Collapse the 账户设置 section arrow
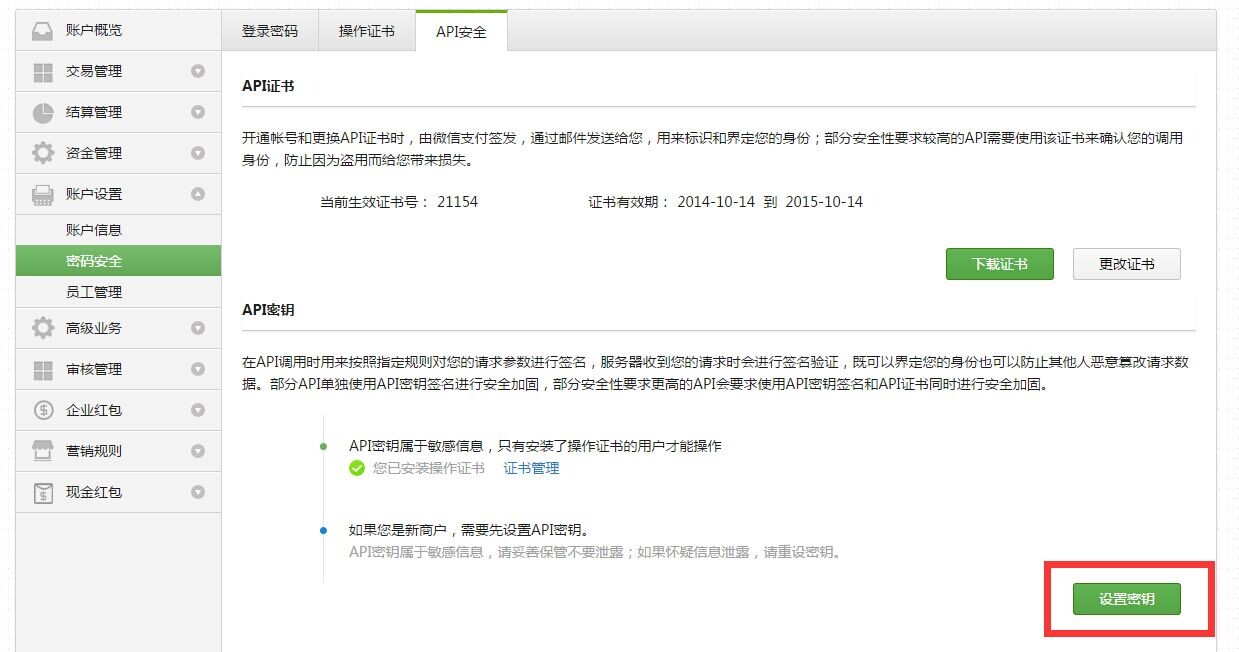Viewport: 1239px width, 652px height. pos(198,194)
